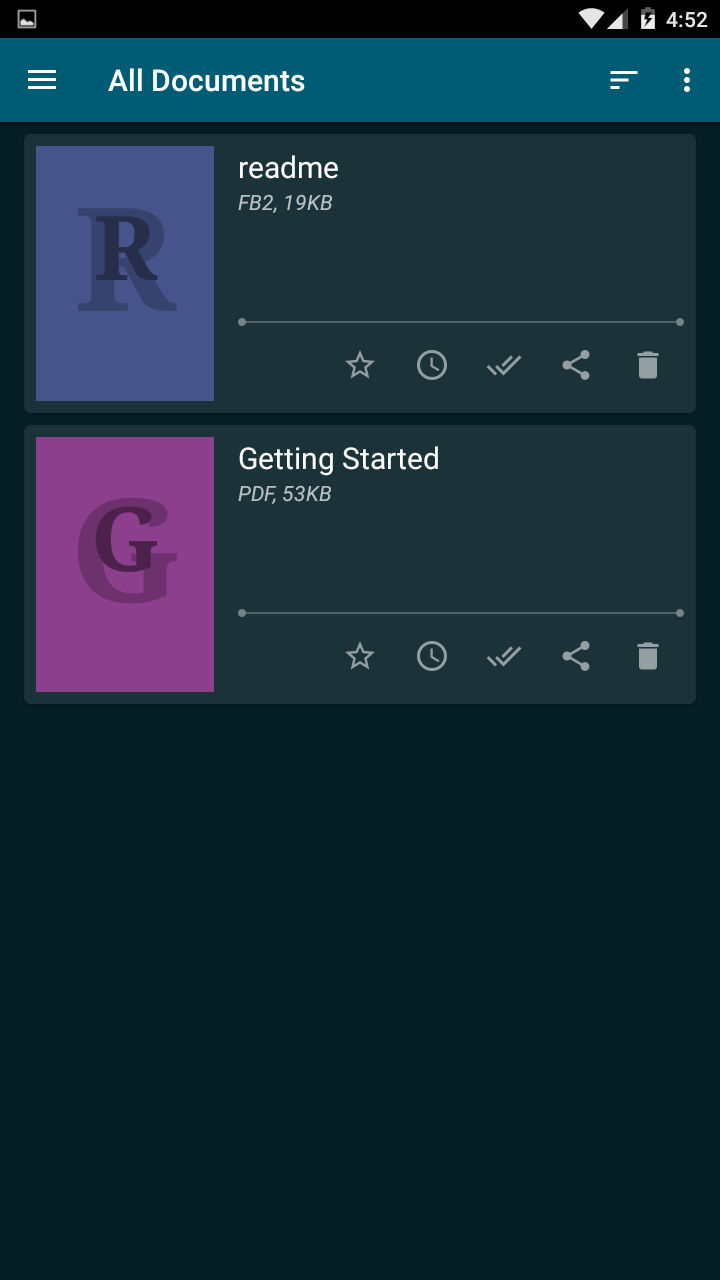Share the readme document
Screen dimensions: 720x1280
(576, 365)
